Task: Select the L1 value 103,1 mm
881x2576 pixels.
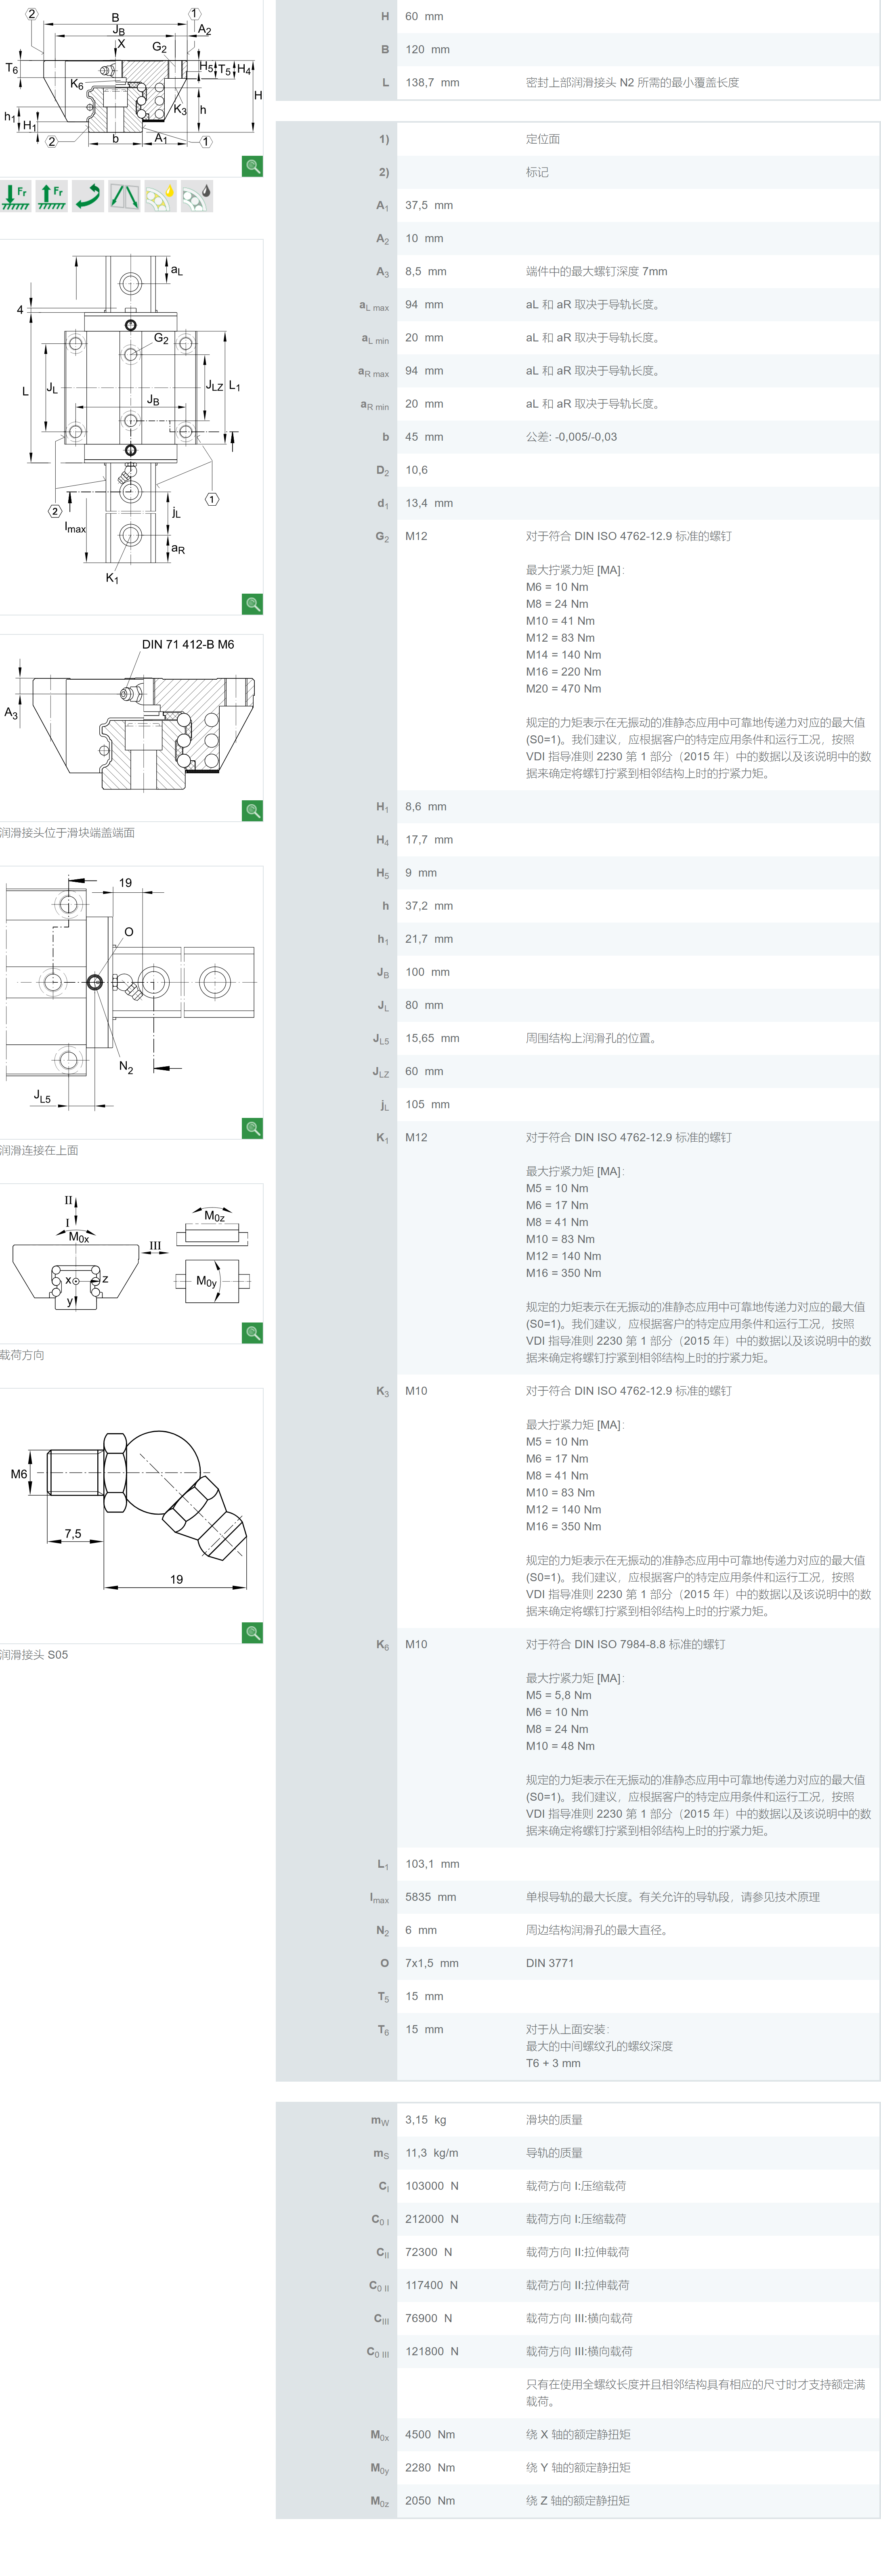Action: click(x=432, y=1864)
